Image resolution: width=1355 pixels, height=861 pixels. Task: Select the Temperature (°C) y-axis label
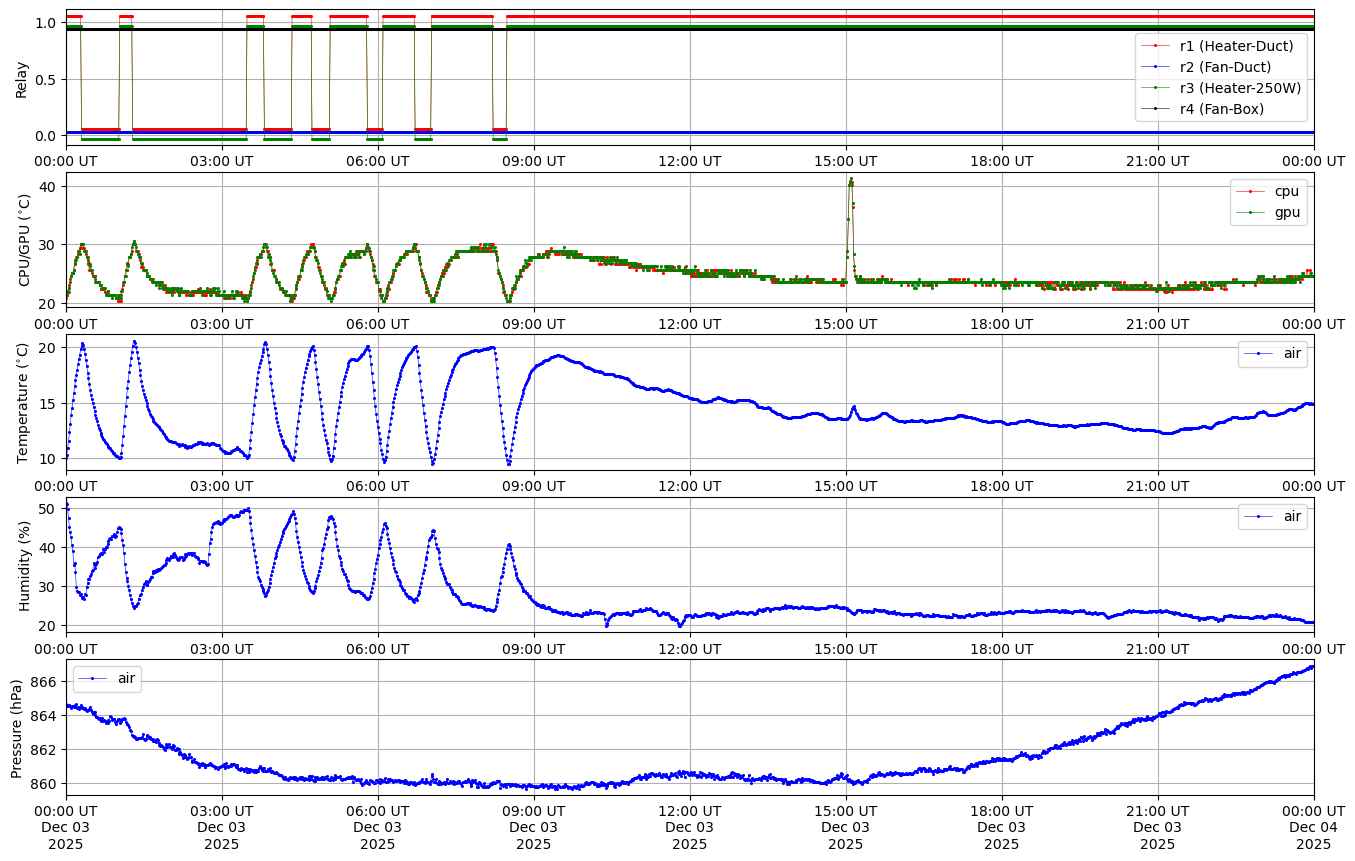pos(24,403)
